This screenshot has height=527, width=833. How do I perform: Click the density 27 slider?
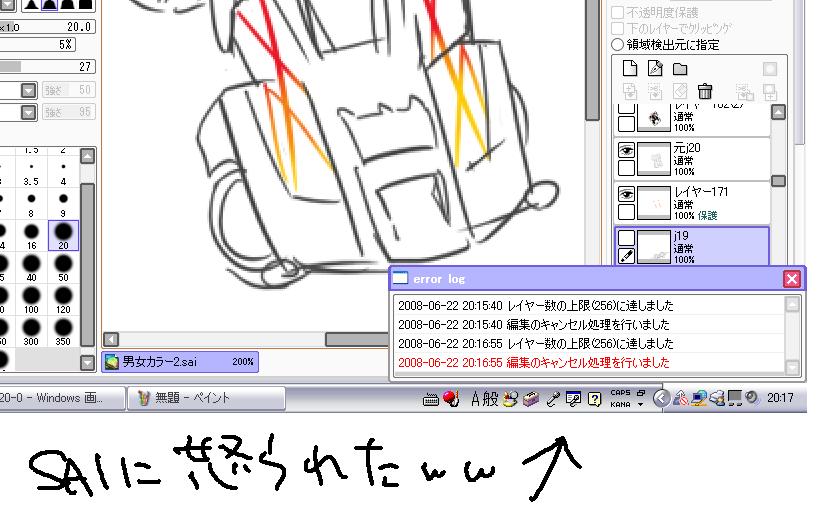(x=47, y=66)
